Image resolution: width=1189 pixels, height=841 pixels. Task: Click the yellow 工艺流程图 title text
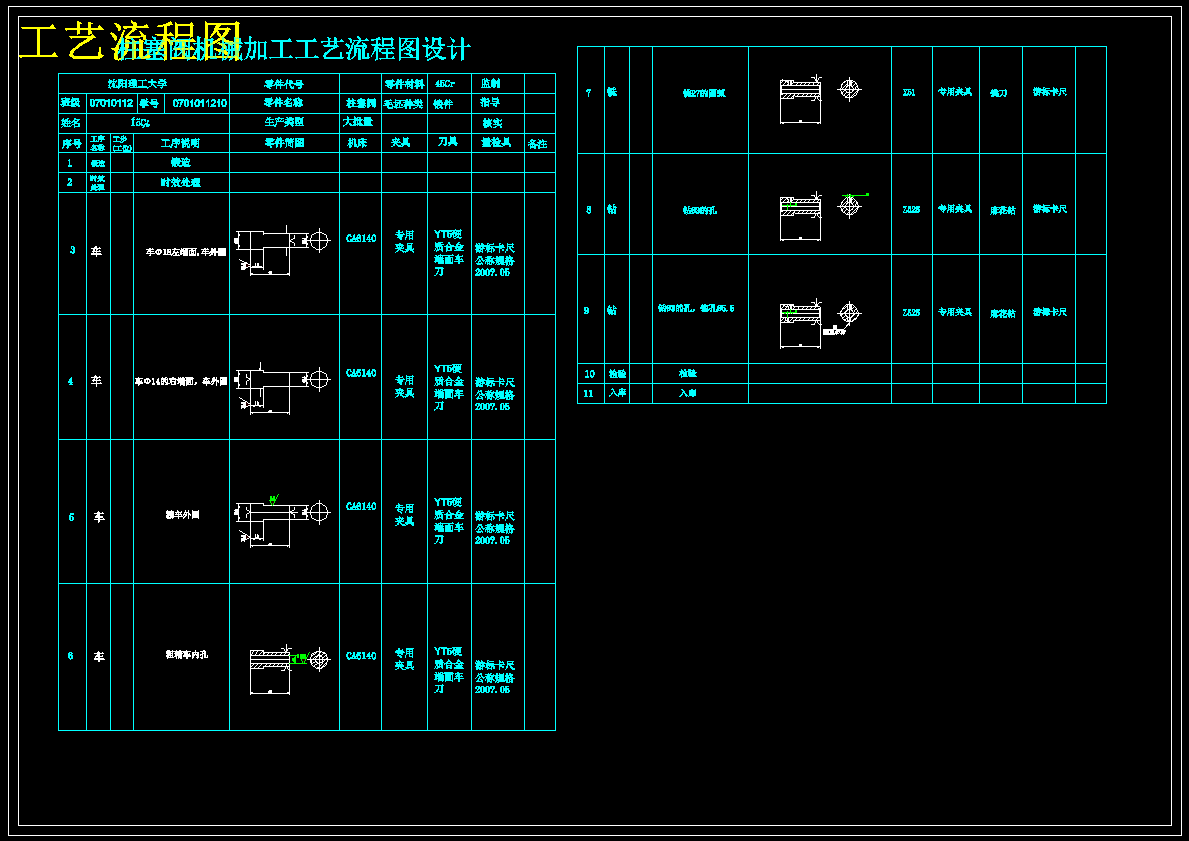point(130,41)
